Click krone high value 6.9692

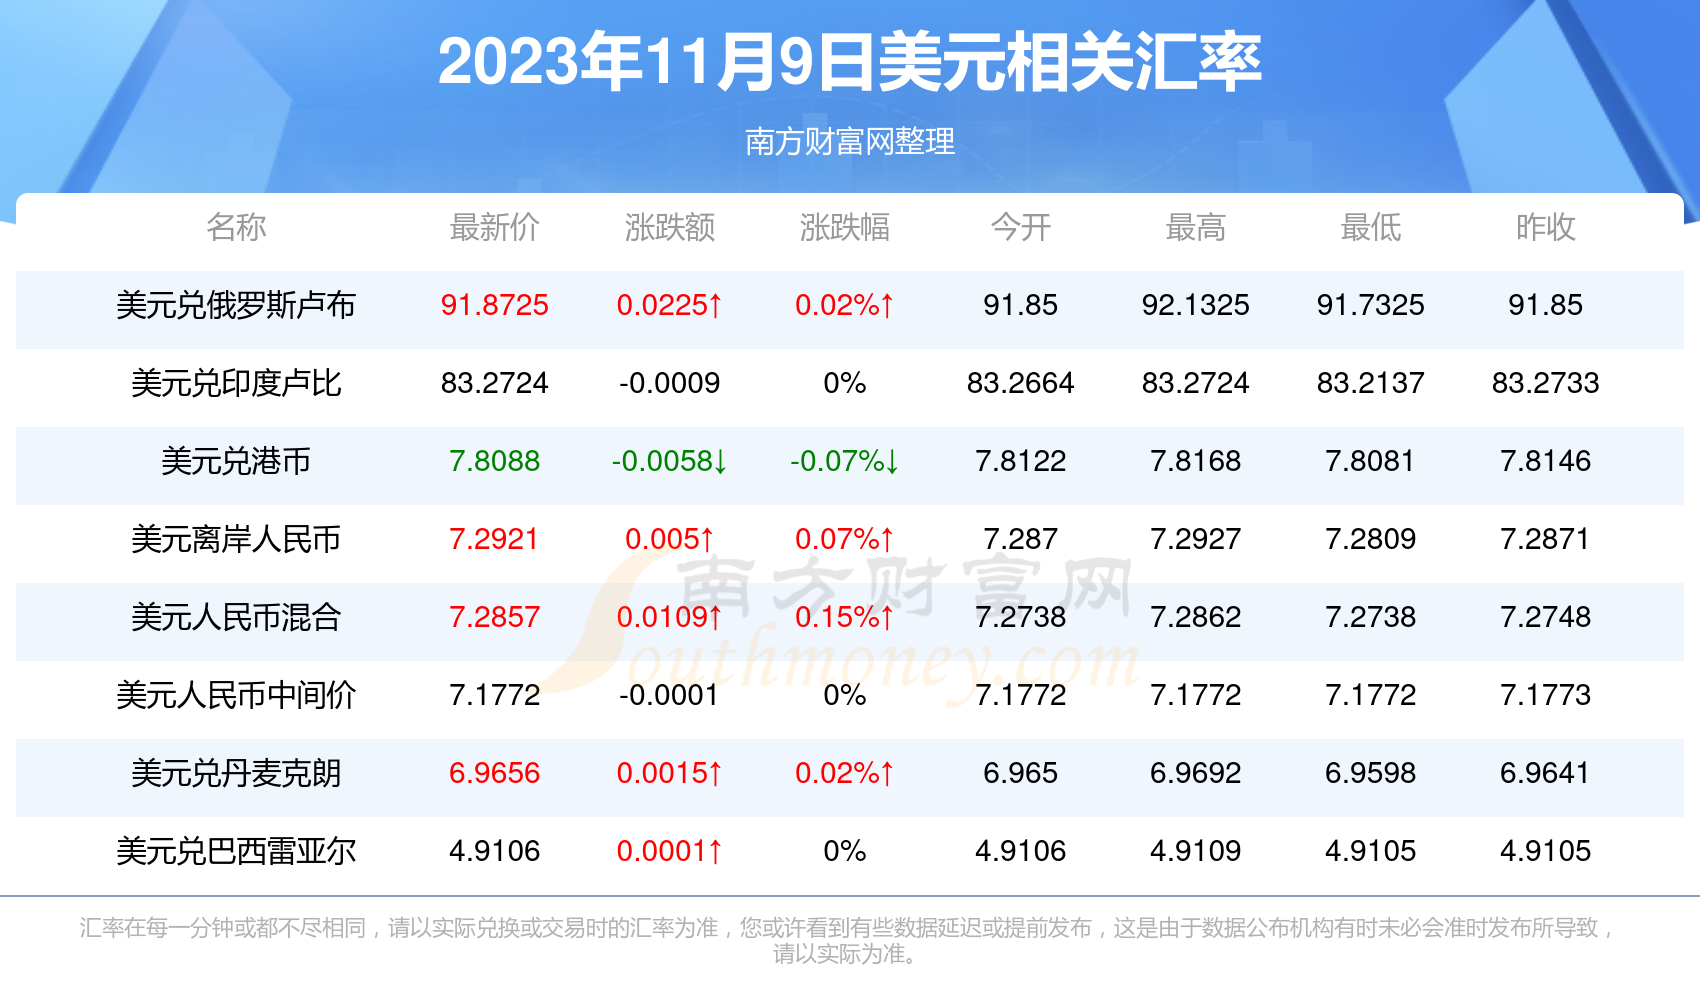tap(1196, 773)
